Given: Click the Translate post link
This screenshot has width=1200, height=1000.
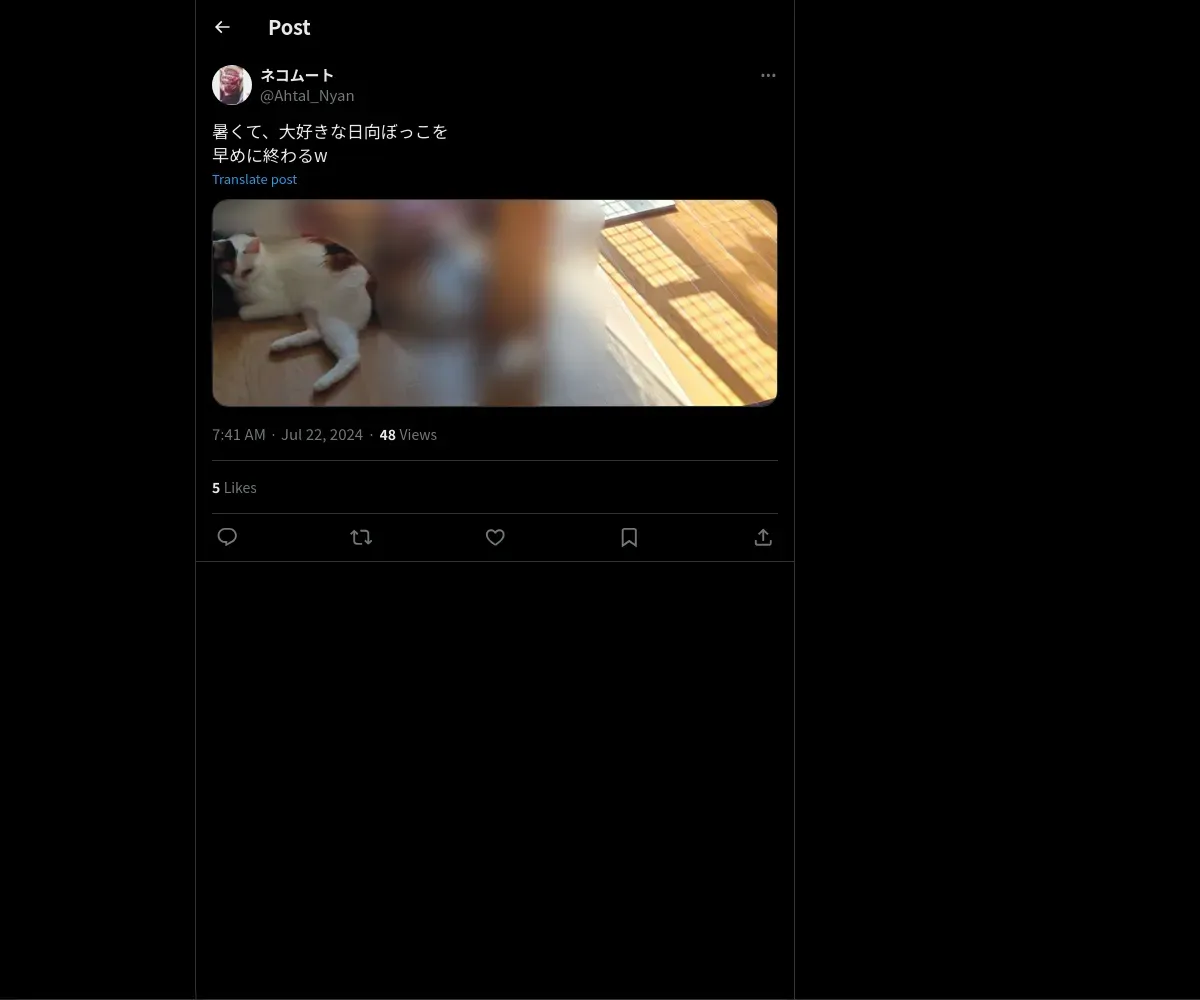Looking at the screenshot, I should click(254, 179).
